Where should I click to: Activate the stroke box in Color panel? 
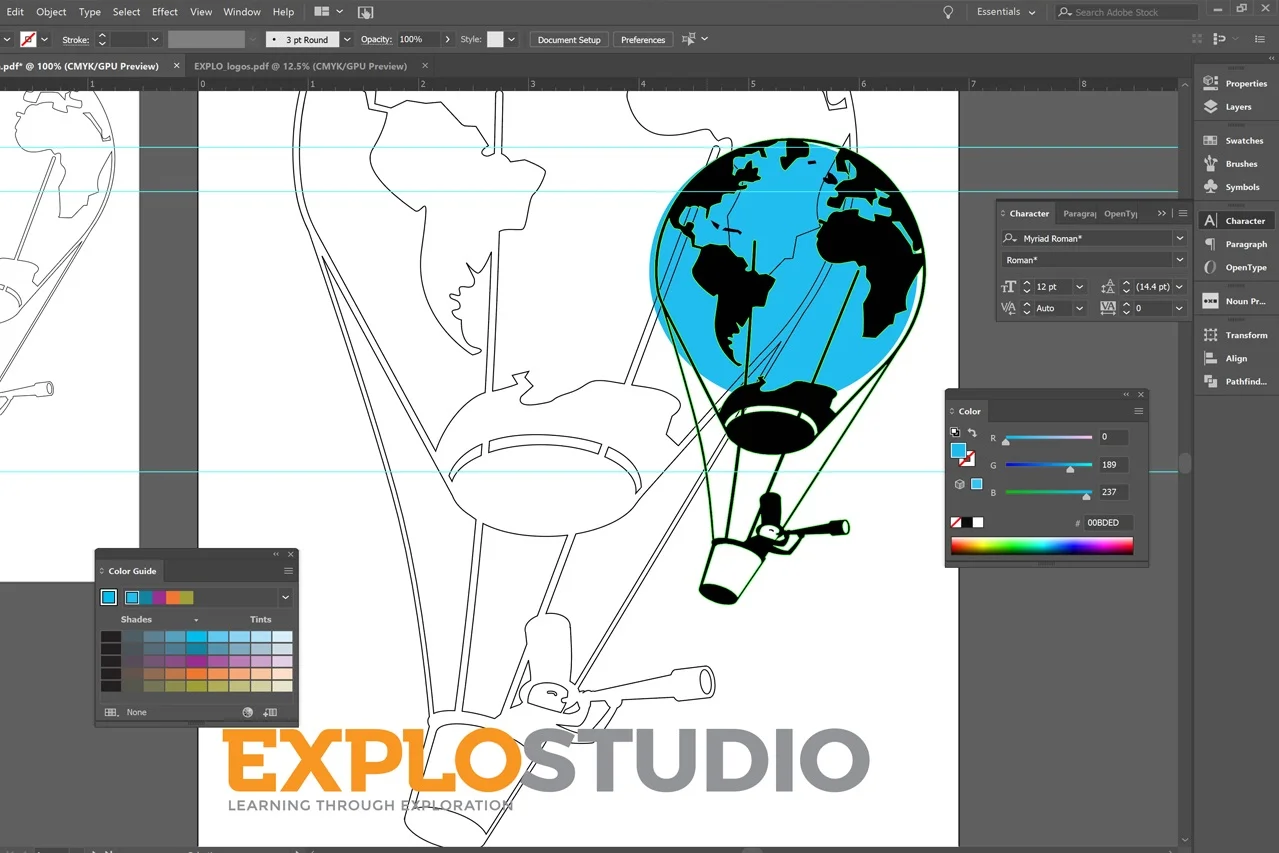click(x=968, y=459)
